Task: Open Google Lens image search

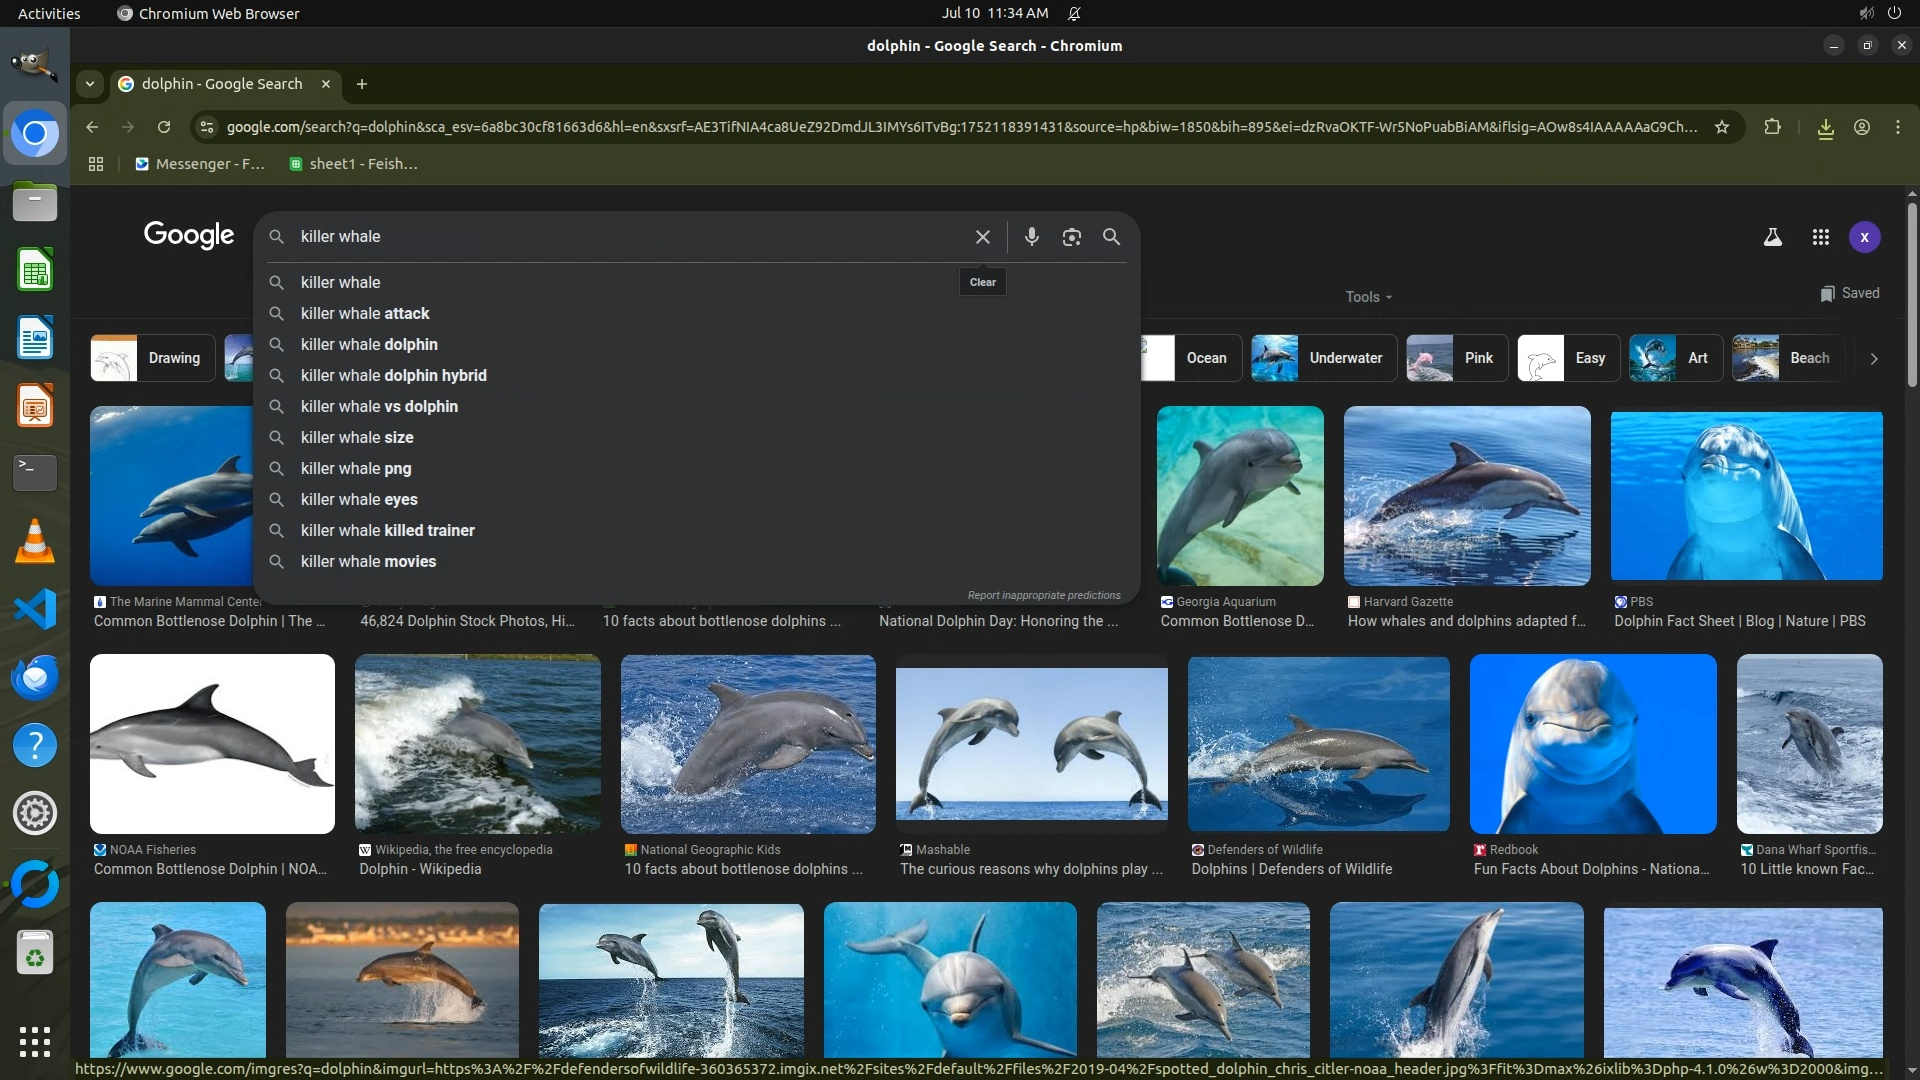Action: pyautogui.click(x=1071, y=237)
